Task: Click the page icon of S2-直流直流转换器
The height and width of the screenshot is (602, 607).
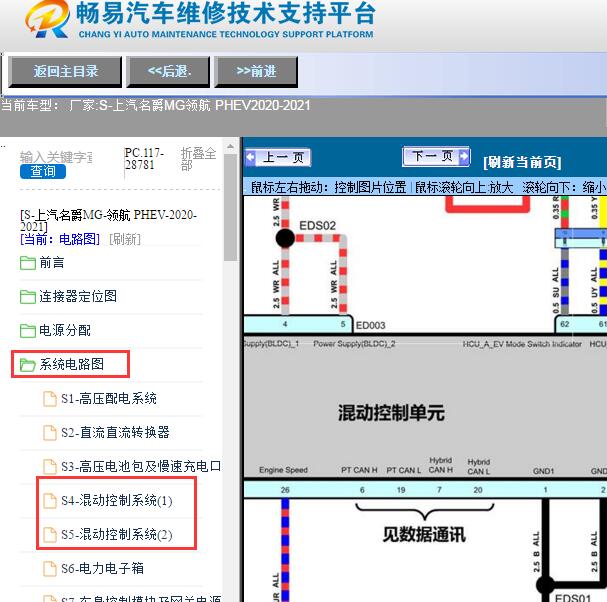Action: pyautogui.click(x=50, y=432)
